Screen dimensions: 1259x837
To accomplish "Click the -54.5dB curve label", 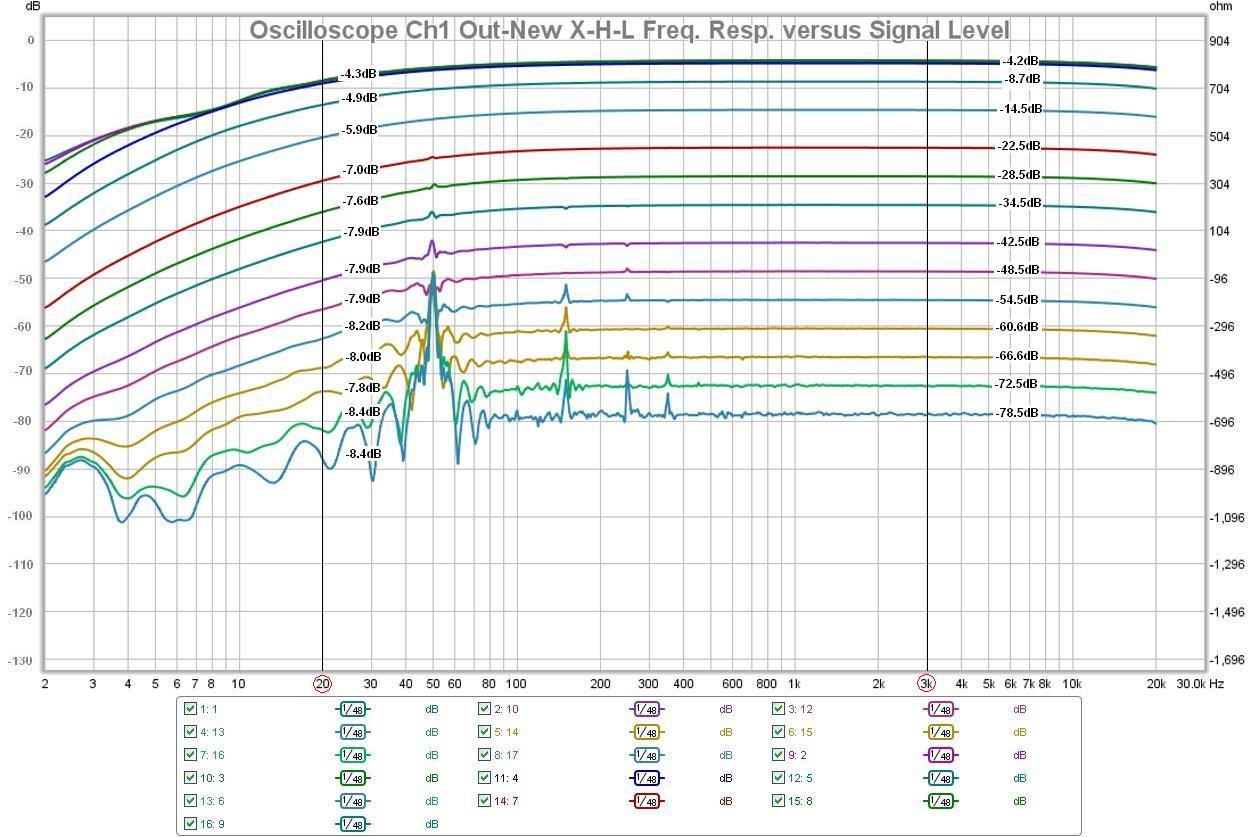I will tap(1017, 300).
